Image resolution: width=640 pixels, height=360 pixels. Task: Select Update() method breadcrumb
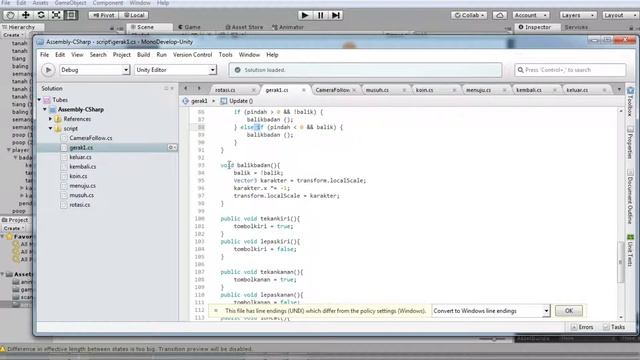click(x=237, y=101)
